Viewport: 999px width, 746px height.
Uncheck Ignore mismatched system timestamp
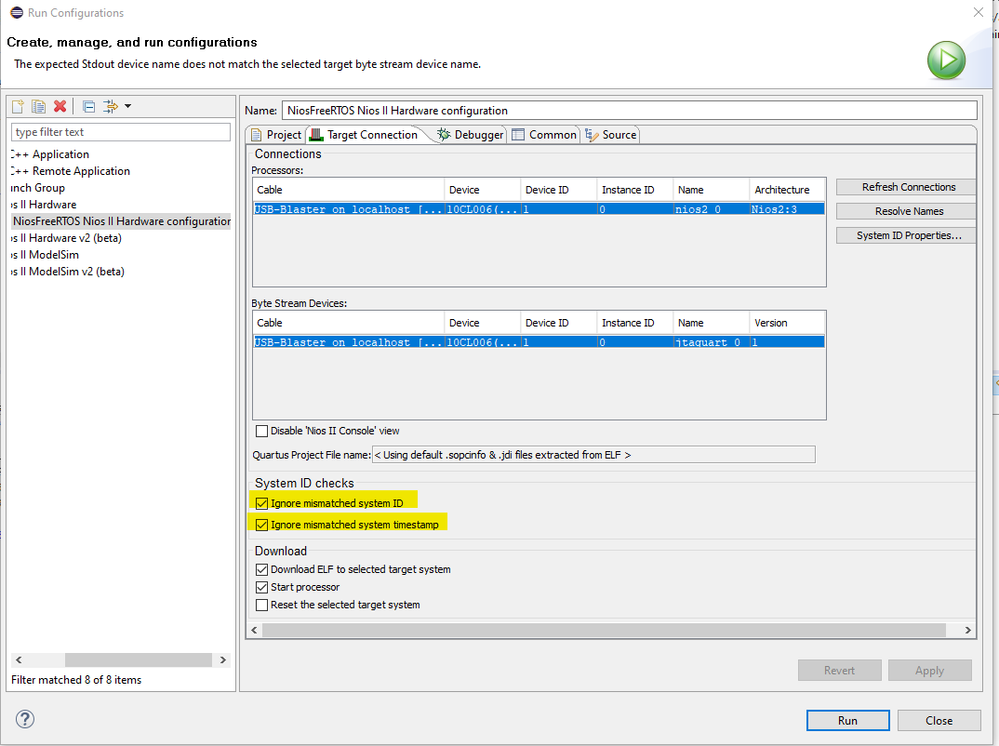click(x=262, y=525)
